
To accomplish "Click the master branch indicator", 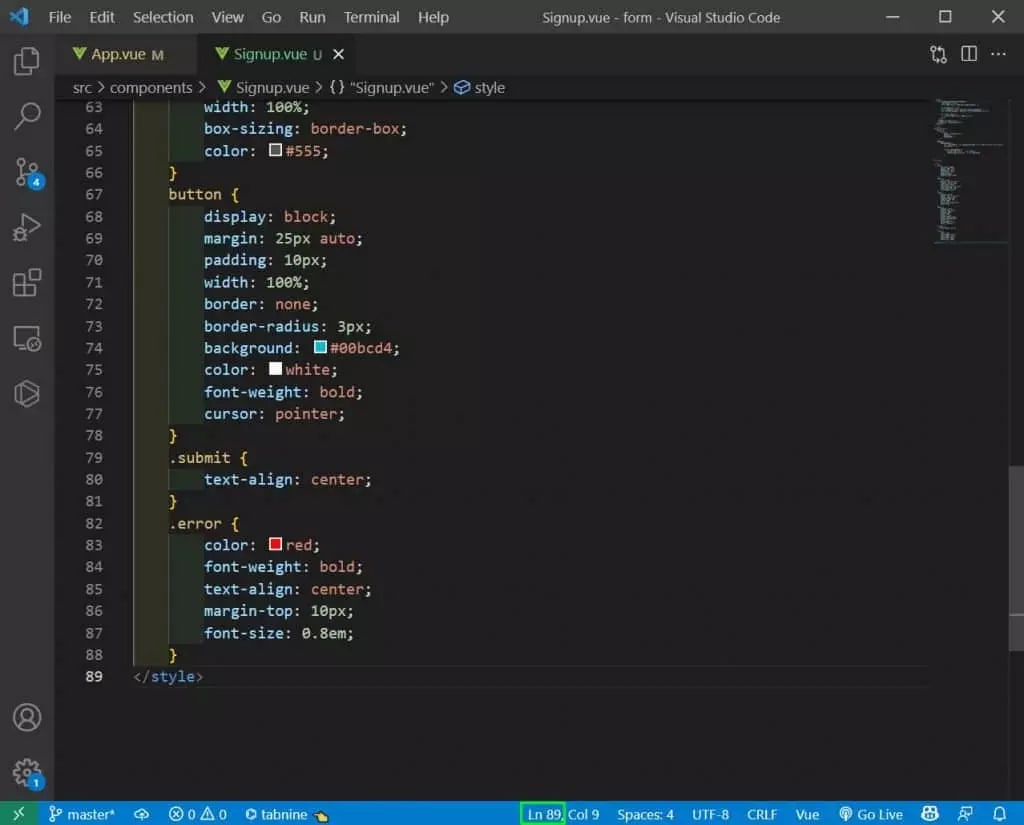I will pyautogui.click(x=81, y=813).
